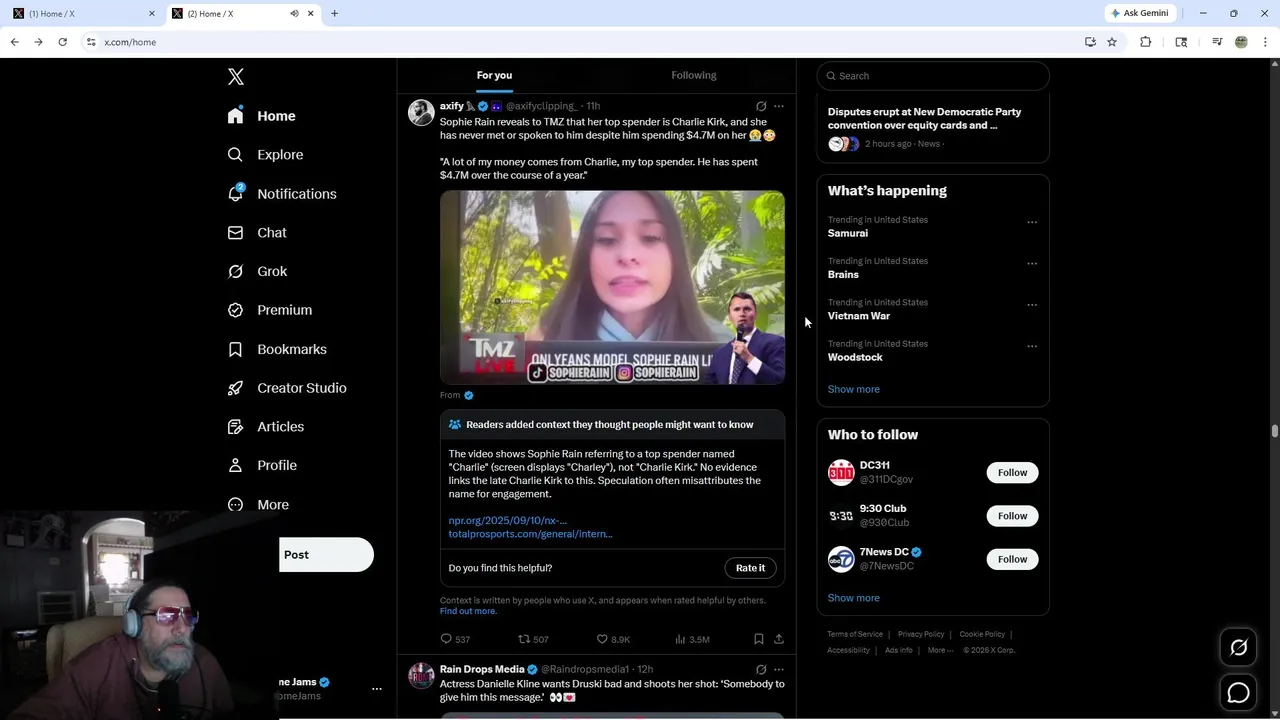The width and height of the screenshot is (1280, 720).
Task: Bookmark the axify post
Action: pyautogui.click(x=759, y=639)
